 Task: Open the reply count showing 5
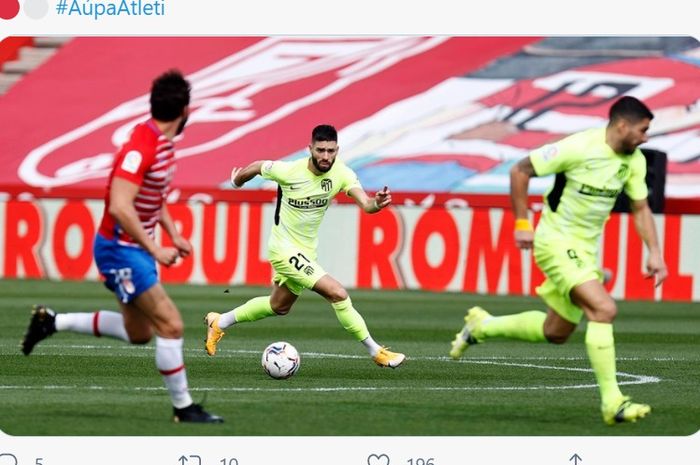(39, 461)
